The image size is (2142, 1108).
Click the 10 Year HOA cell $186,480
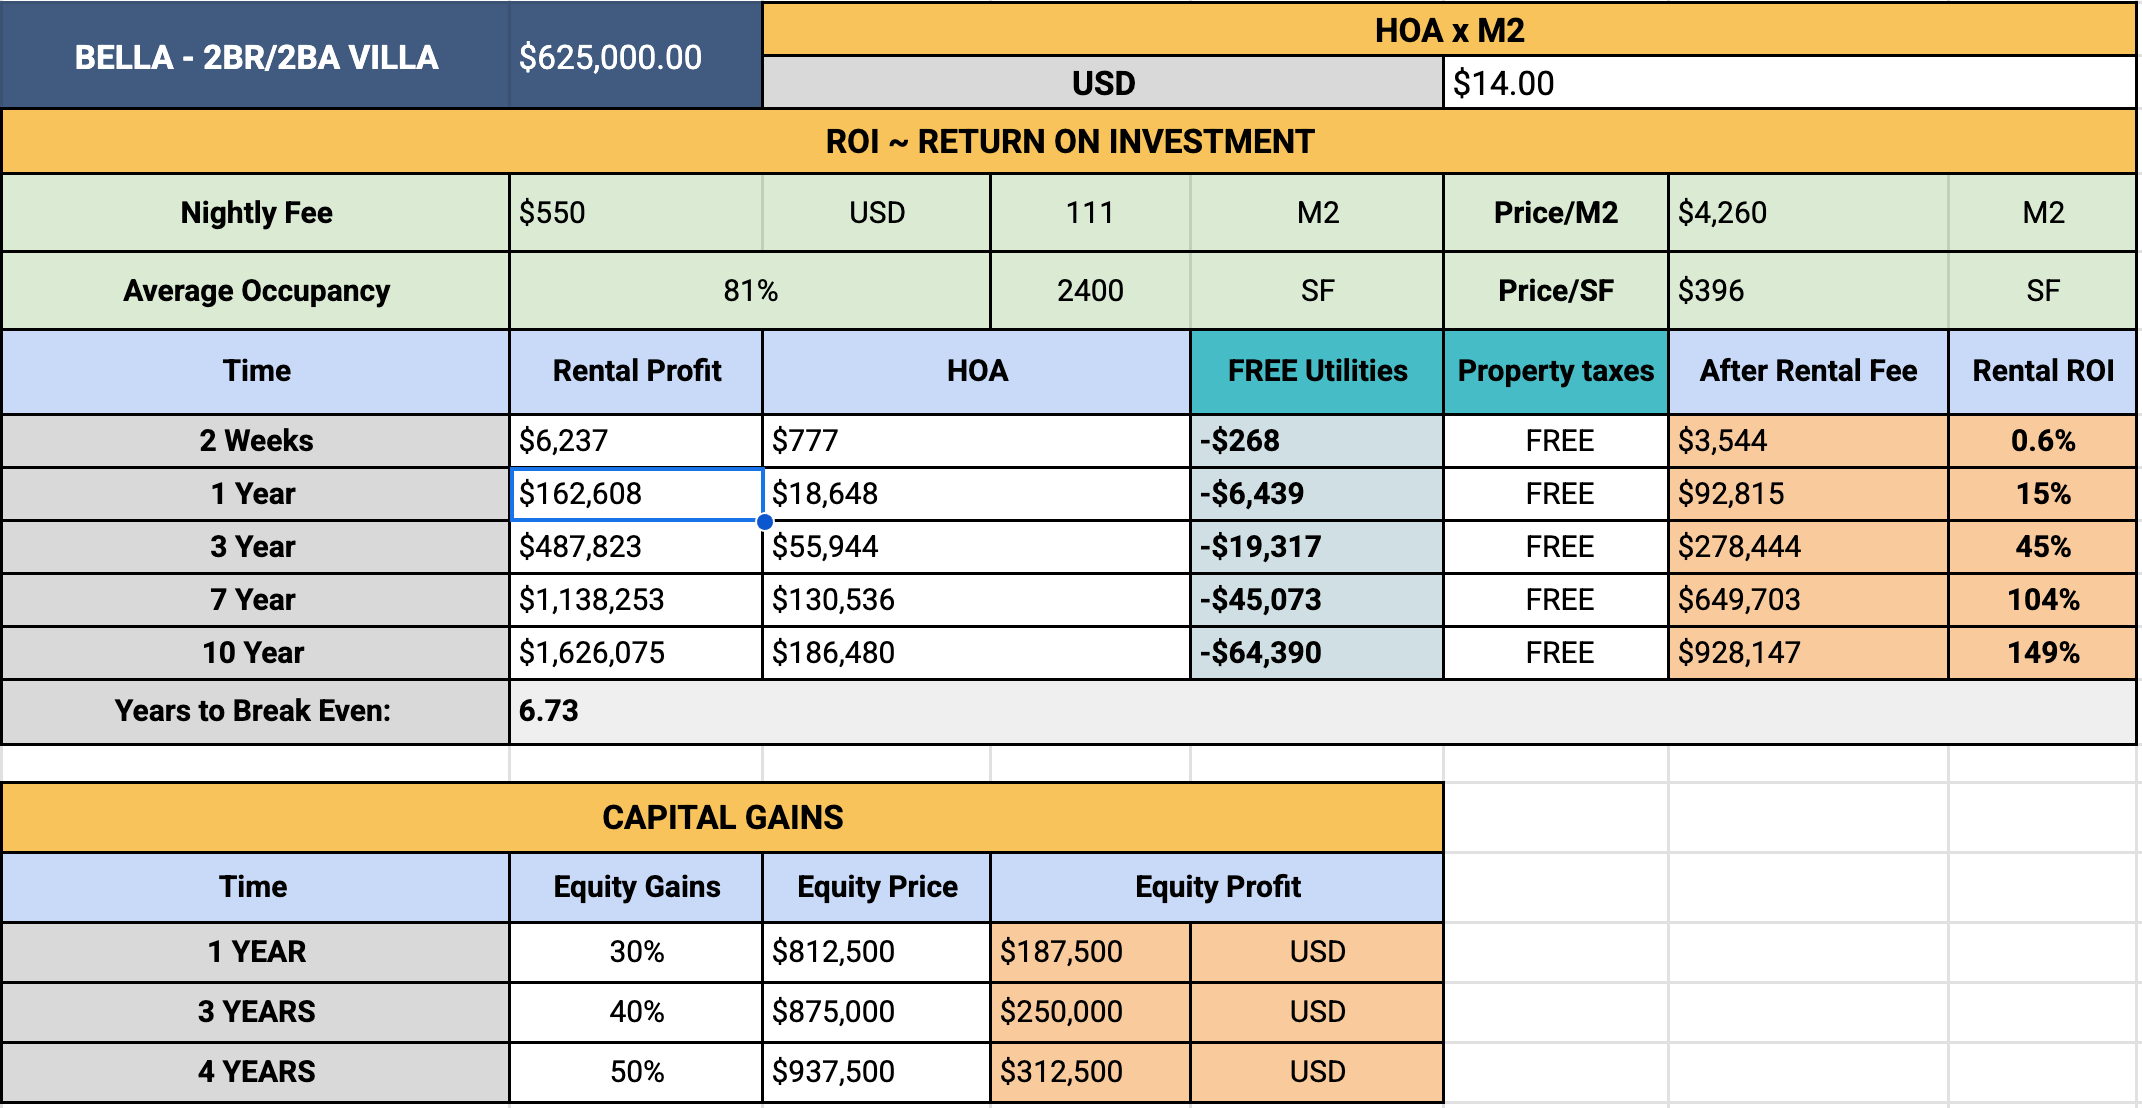[x=975, y=653]
